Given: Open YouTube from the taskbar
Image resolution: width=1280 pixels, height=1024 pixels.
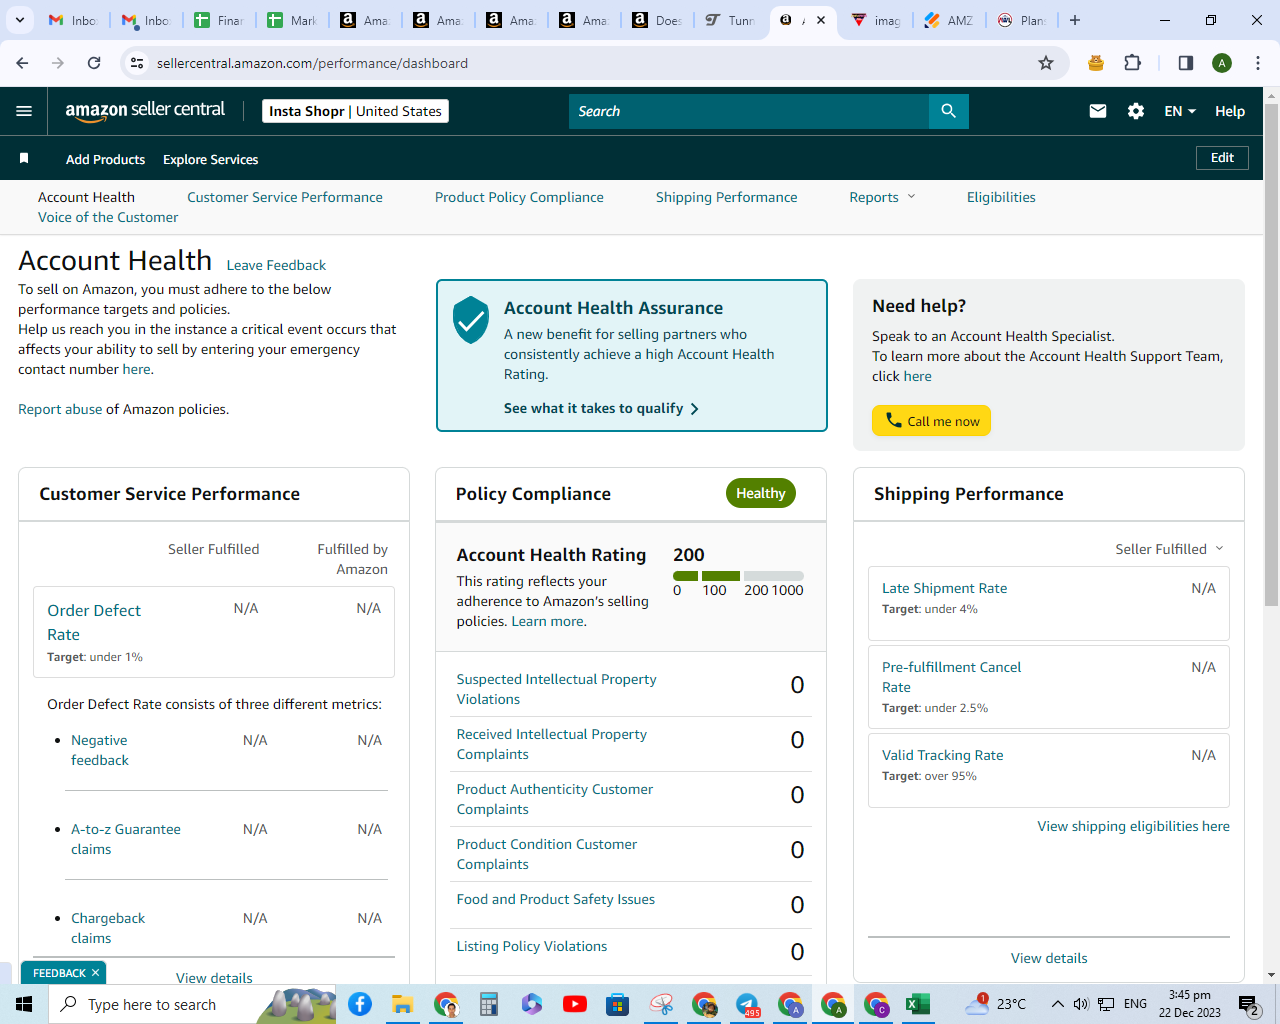Looking at the screenshot, I should point(575,1004).
